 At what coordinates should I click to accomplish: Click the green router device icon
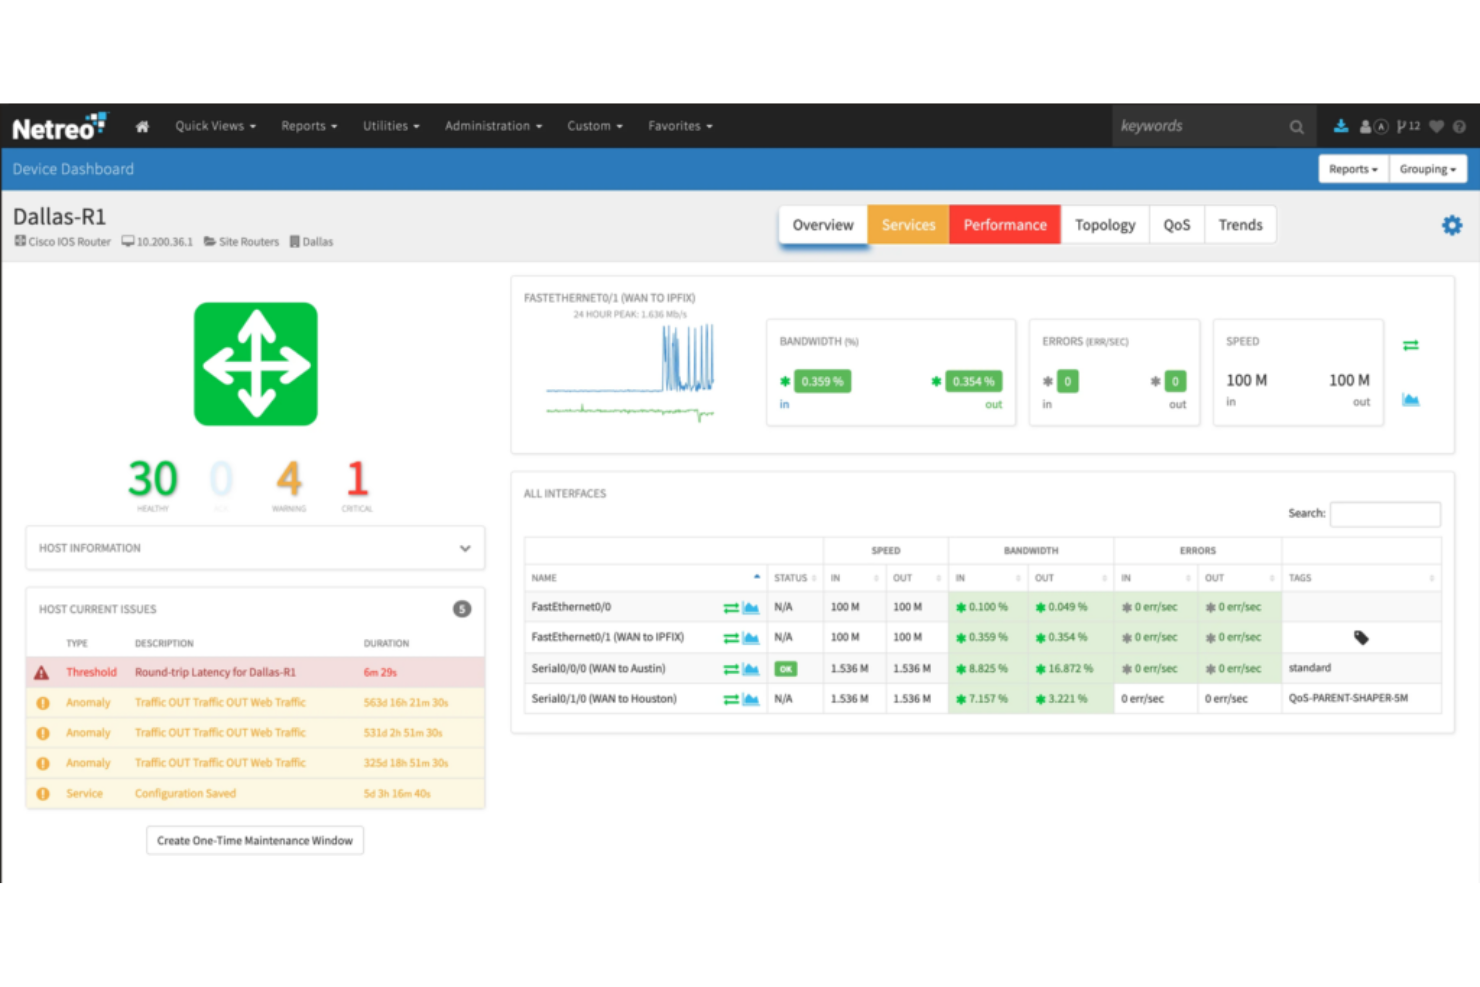pyautogui.click(x=256, y=364)
